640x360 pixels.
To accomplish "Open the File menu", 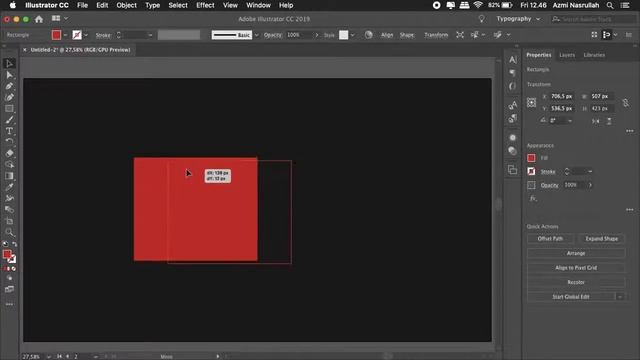I will [x=82, y=5].
